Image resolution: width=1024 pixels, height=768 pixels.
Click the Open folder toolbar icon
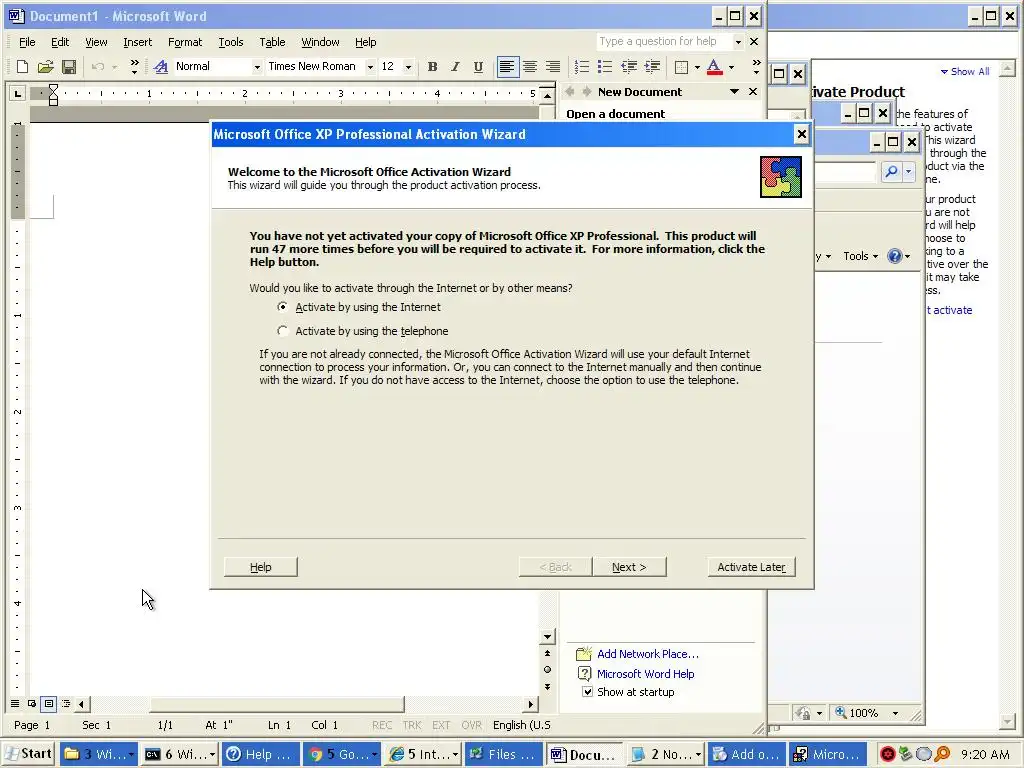click(45, 67)
